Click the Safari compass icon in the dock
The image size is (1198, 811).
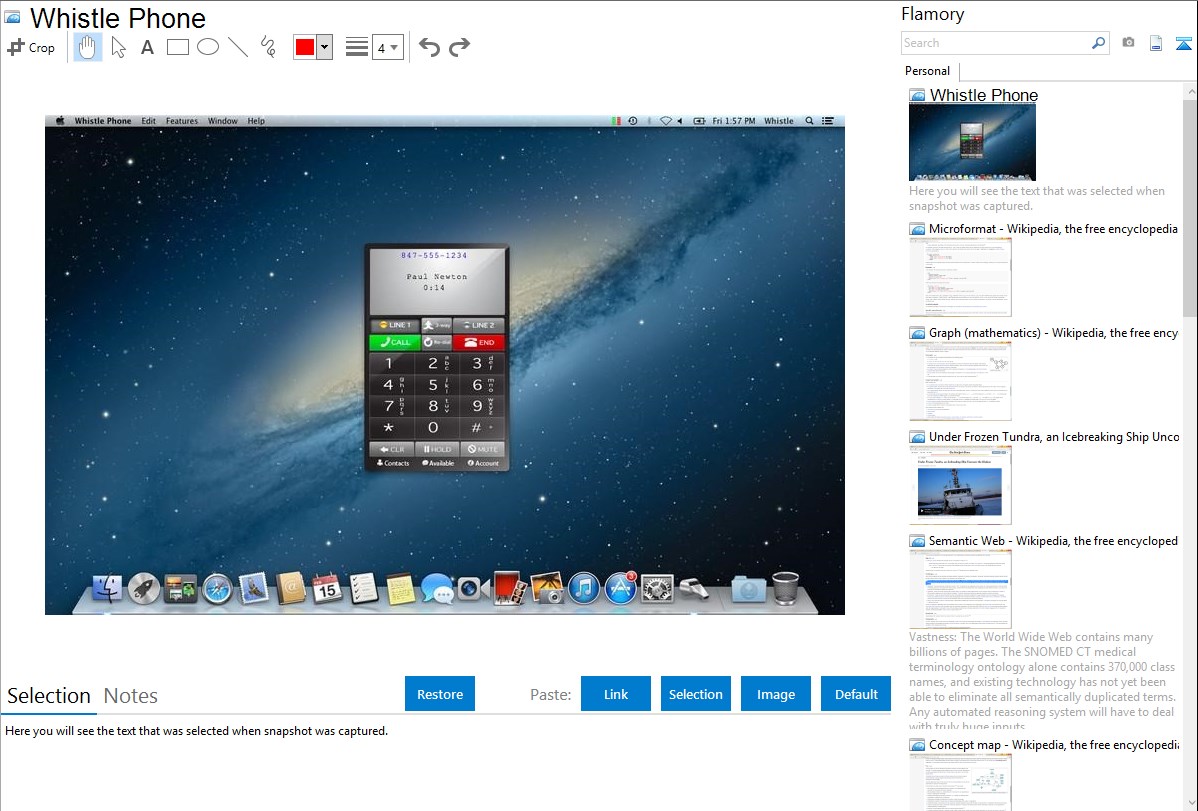(x=217, y=589)
